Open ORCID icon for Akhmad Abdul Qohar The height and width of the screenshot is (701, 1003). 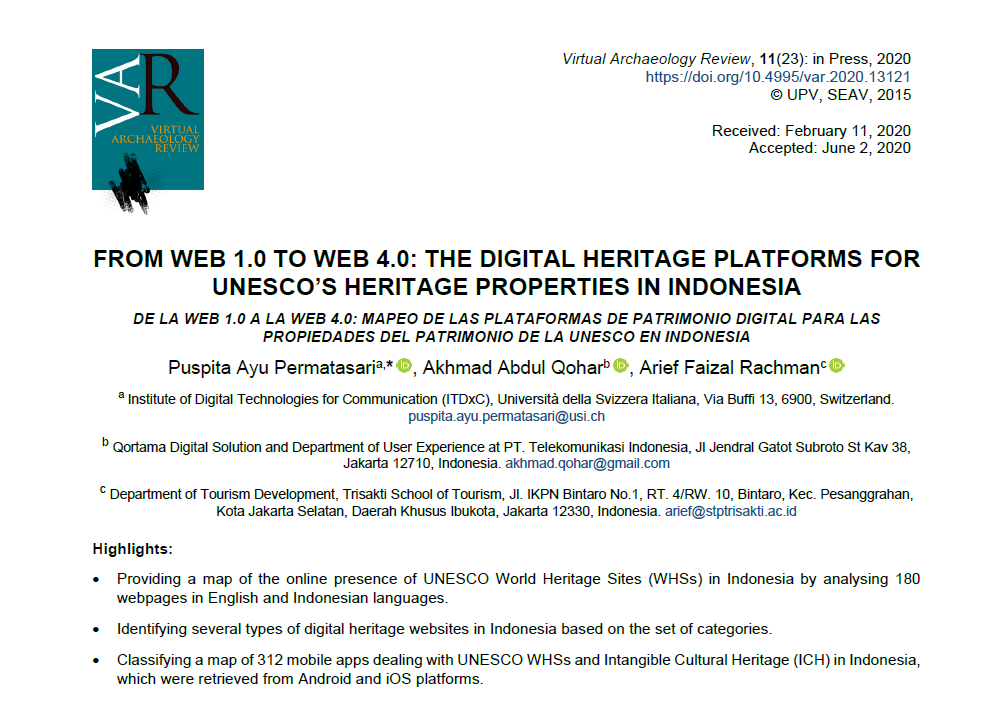[x=620, y=366]
